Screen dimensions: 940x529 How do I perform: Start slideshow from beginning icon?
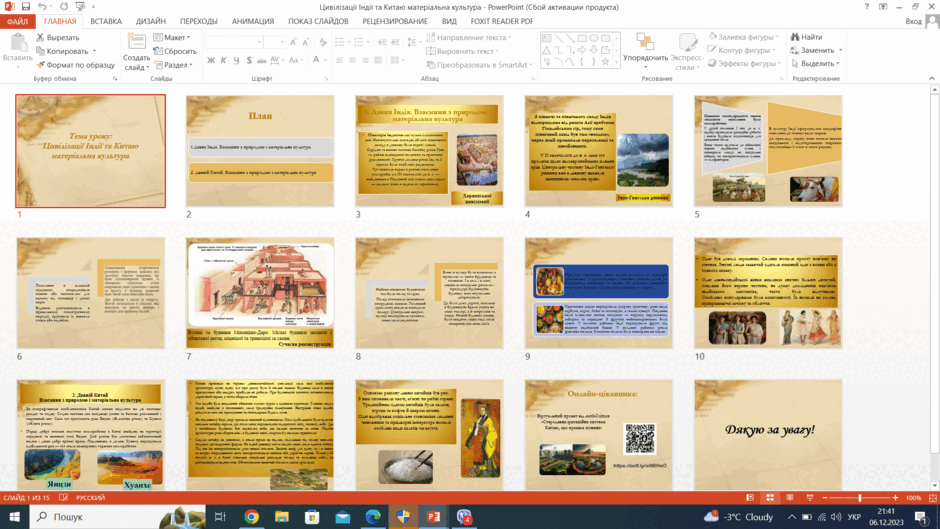pos(80,7)
